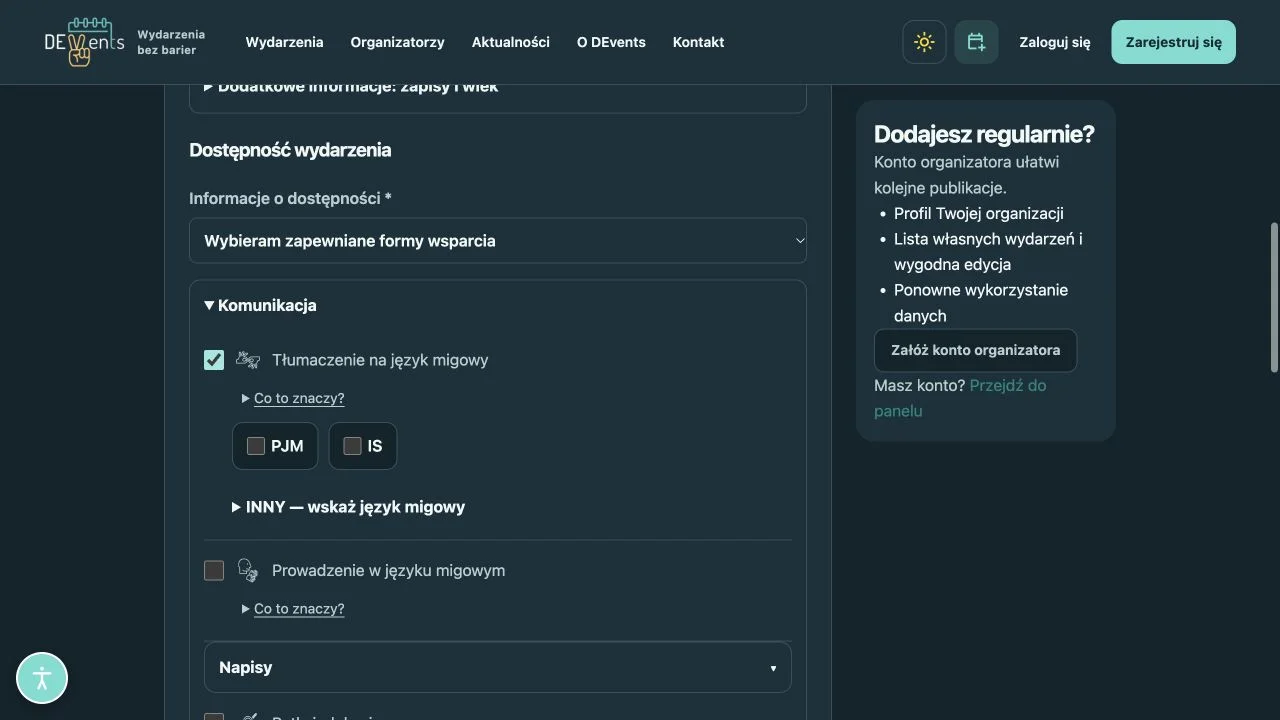Go to Organizatorzy page

pyautogui.click(x=397, y=42)
